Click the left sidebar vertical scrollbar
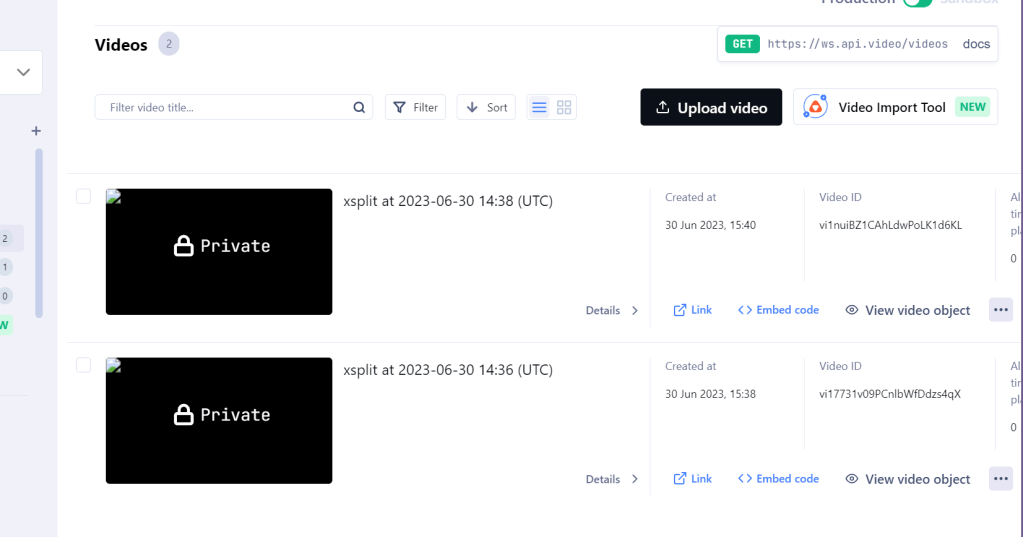This screenshot has width=1023, height=537. coord(39,233)
